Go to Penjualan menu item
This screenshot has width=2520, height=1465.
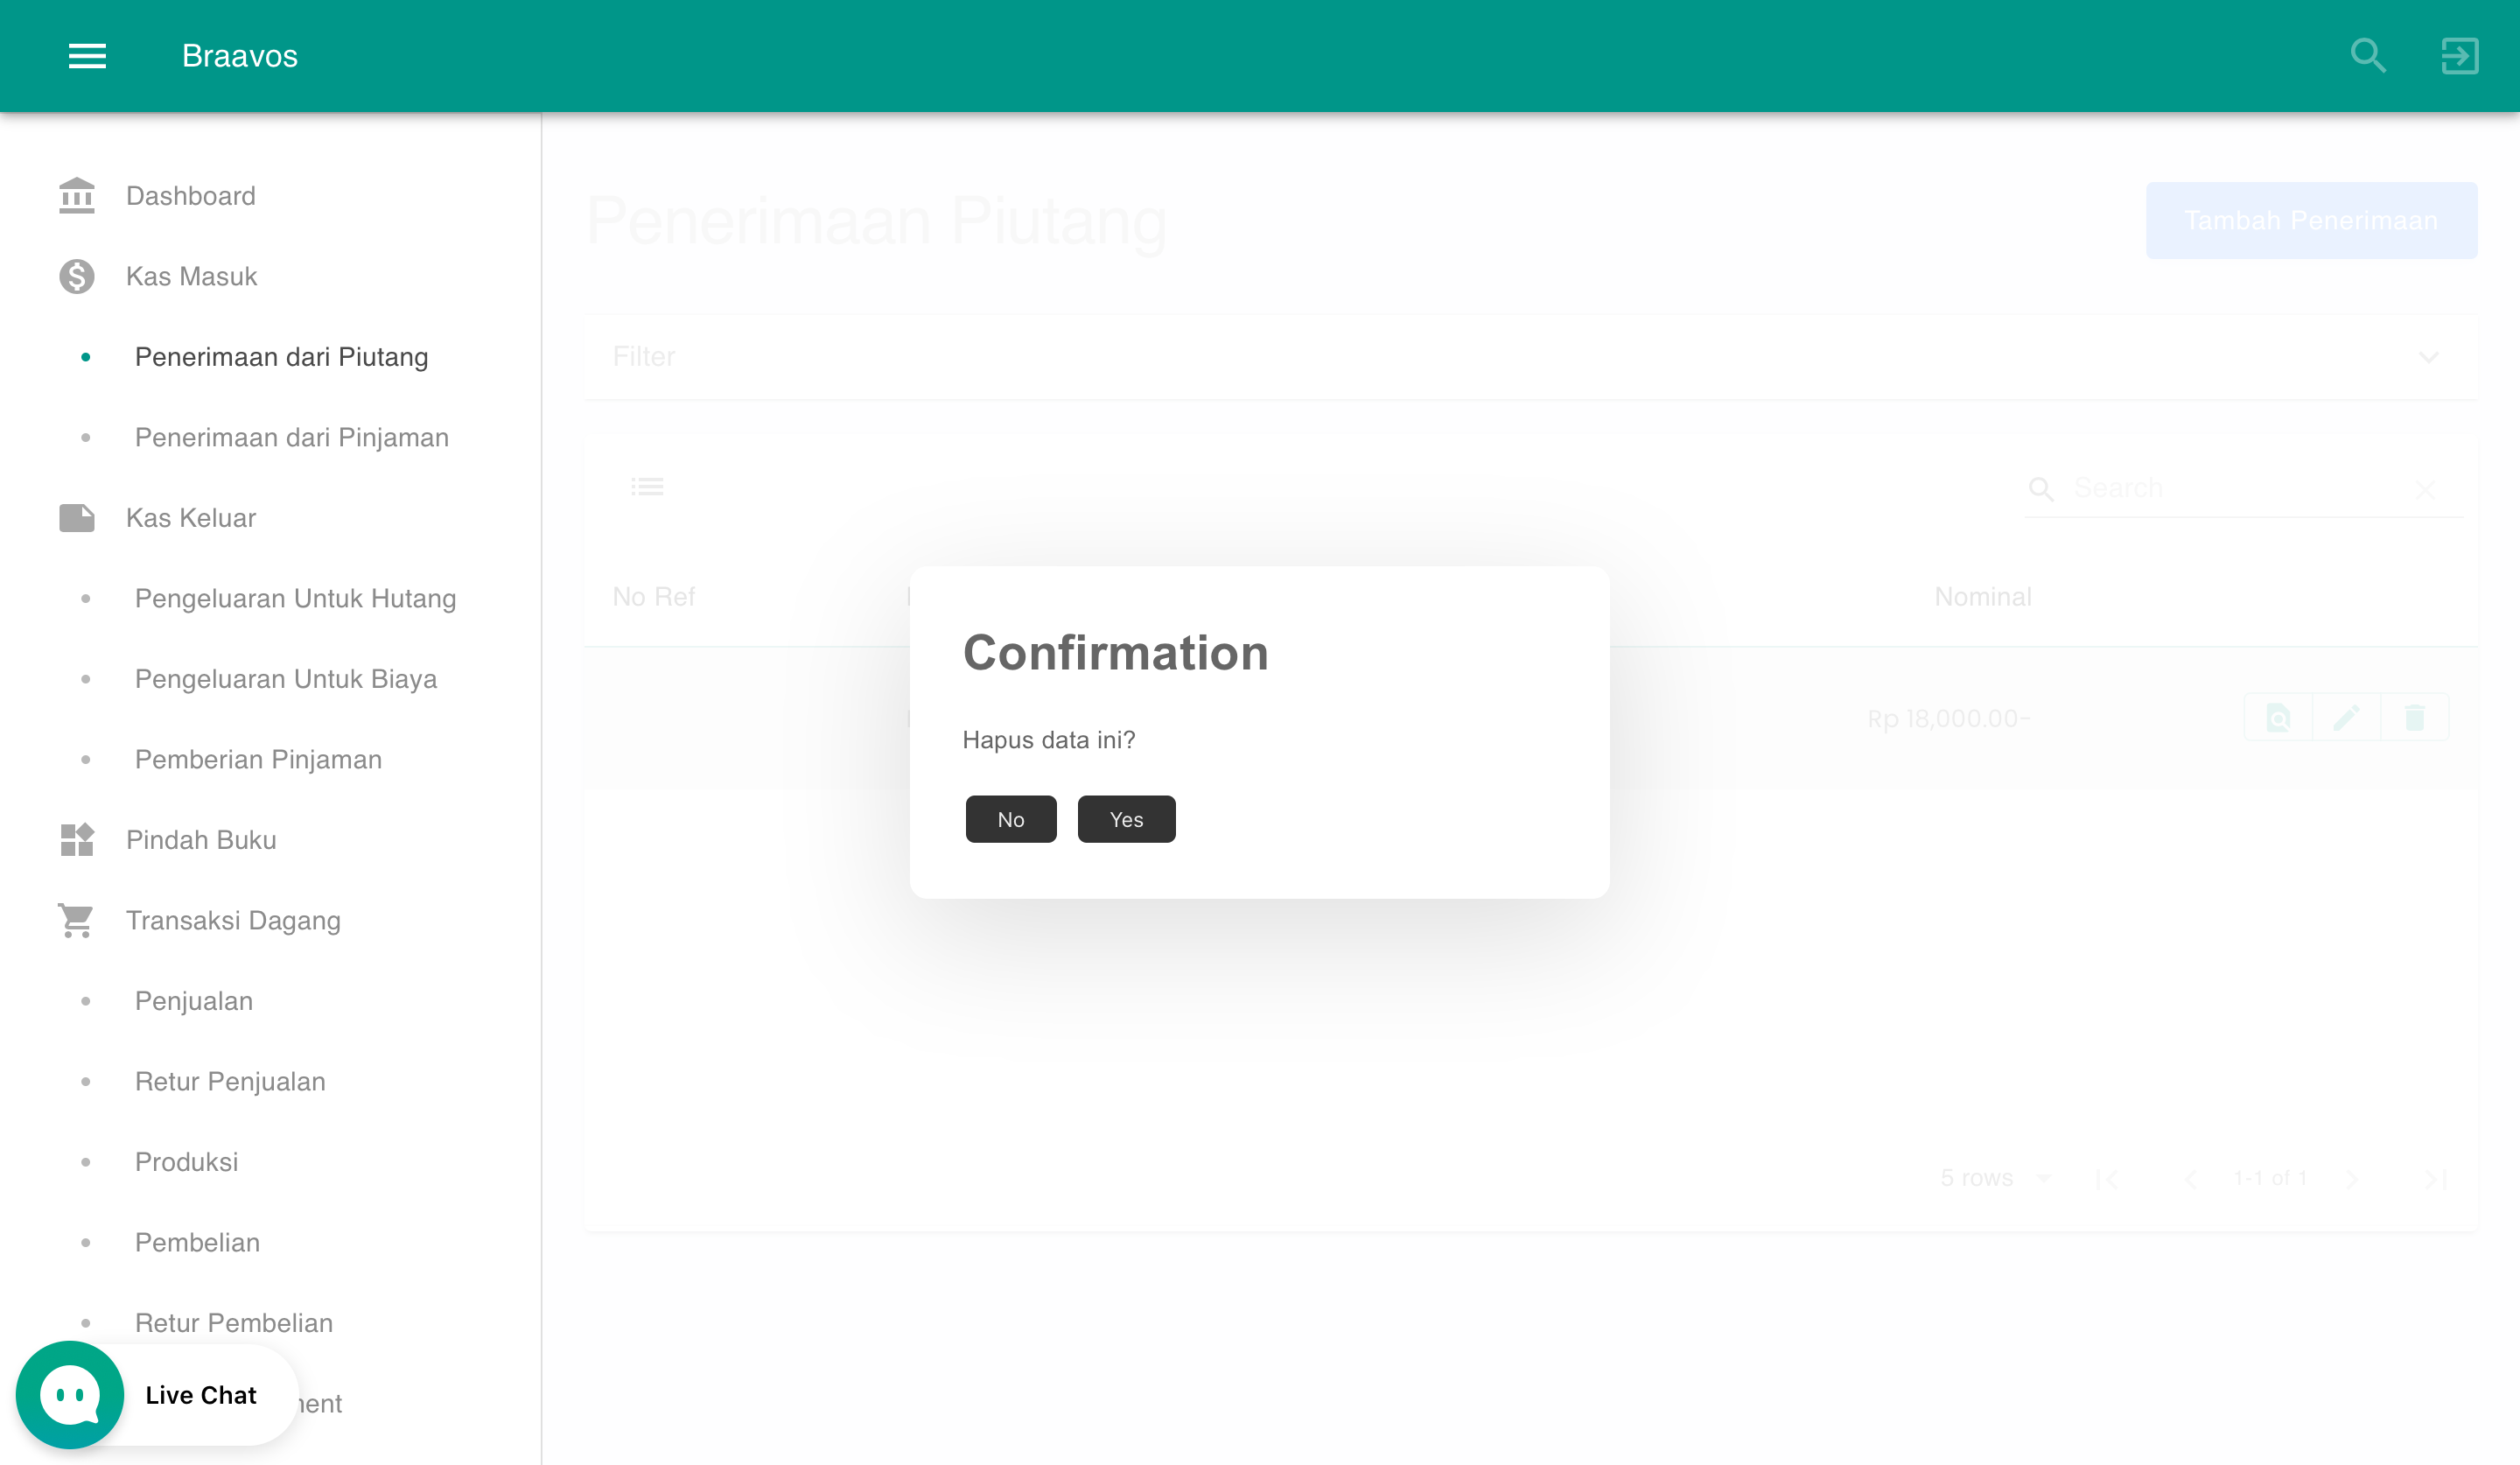194,1001
